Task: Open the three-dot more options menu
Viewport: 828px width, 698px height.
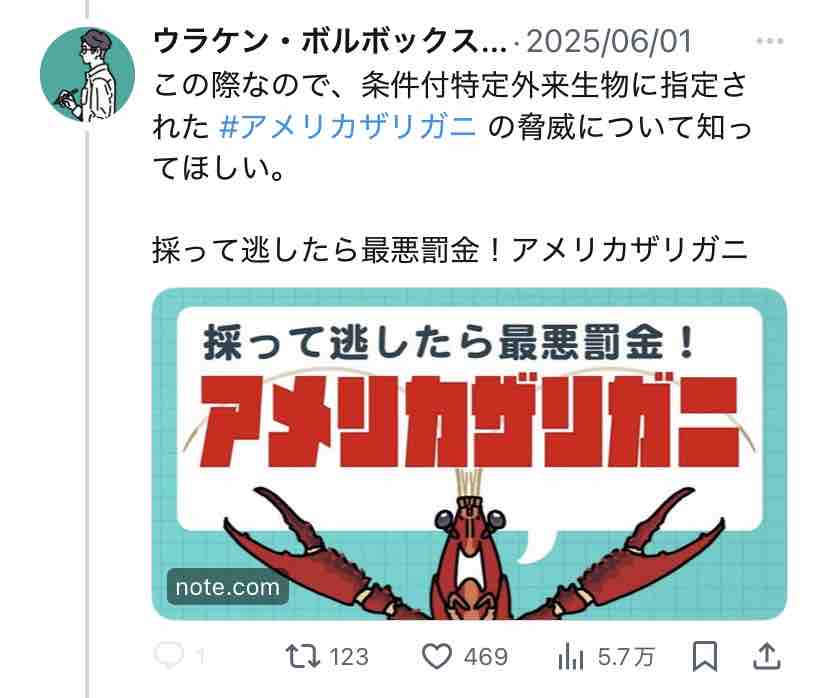Action: [769, 41]
